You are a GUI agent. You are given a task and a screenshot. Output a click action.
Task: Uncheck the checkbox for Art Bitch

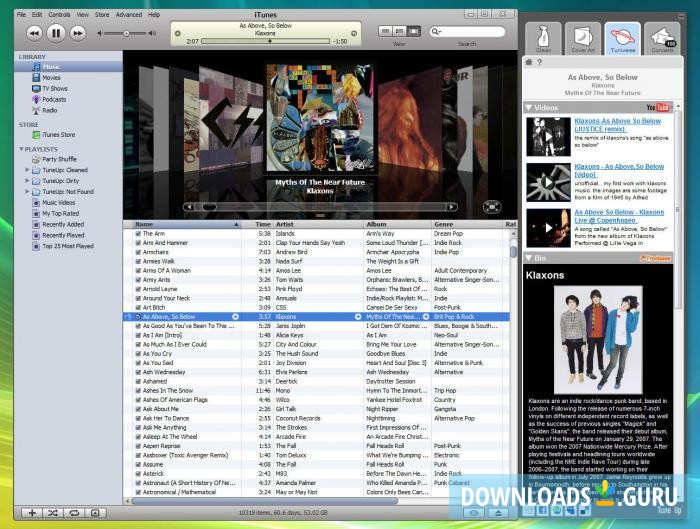pos(138,308)
